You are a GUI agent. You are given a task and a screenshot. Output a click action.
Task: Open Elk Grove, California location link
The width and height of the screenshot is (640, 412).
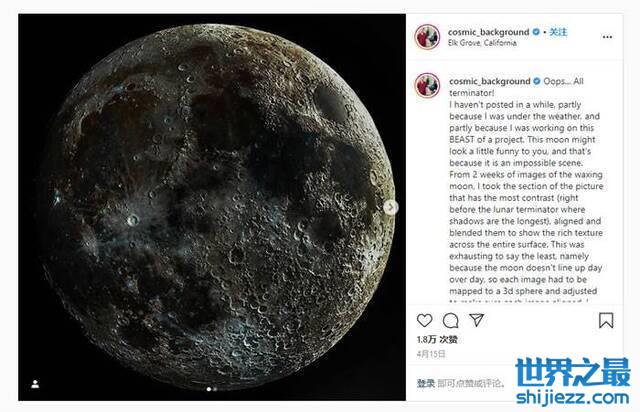[482, 43]
